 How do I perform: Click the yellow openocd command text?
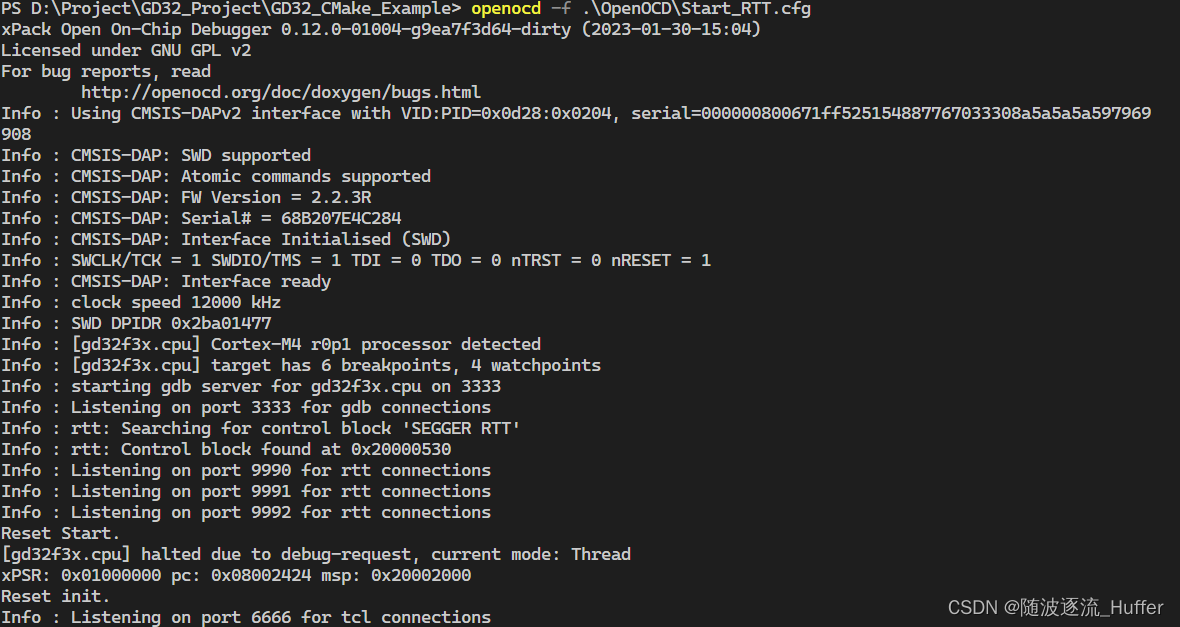505,9
